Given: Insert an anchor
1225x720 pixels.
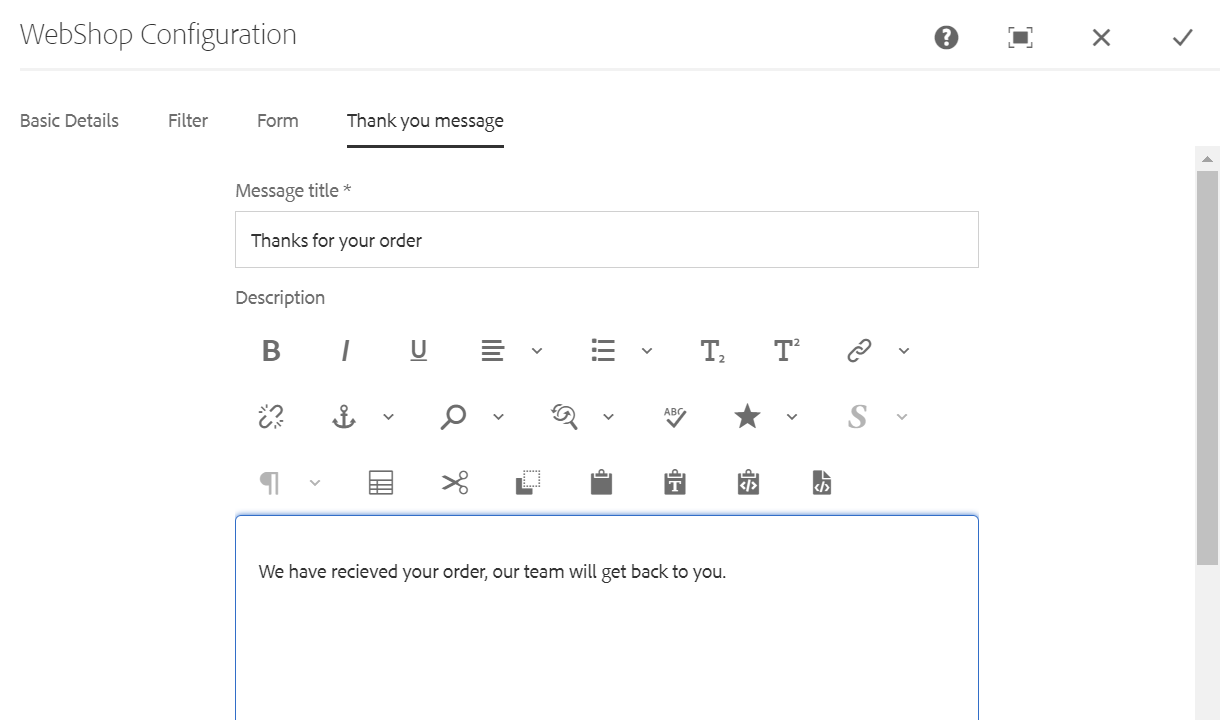Looking at the screenshot, I should click(344, 417).
